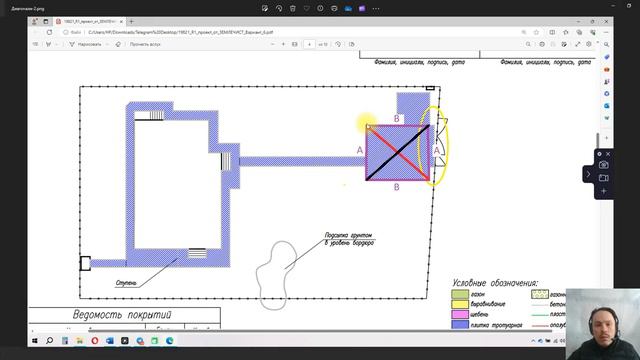Screen dimensions: 640x360
Task: Enter full screen in PDF toolbar
Action: pyautogui.click(x=577, y=44)
